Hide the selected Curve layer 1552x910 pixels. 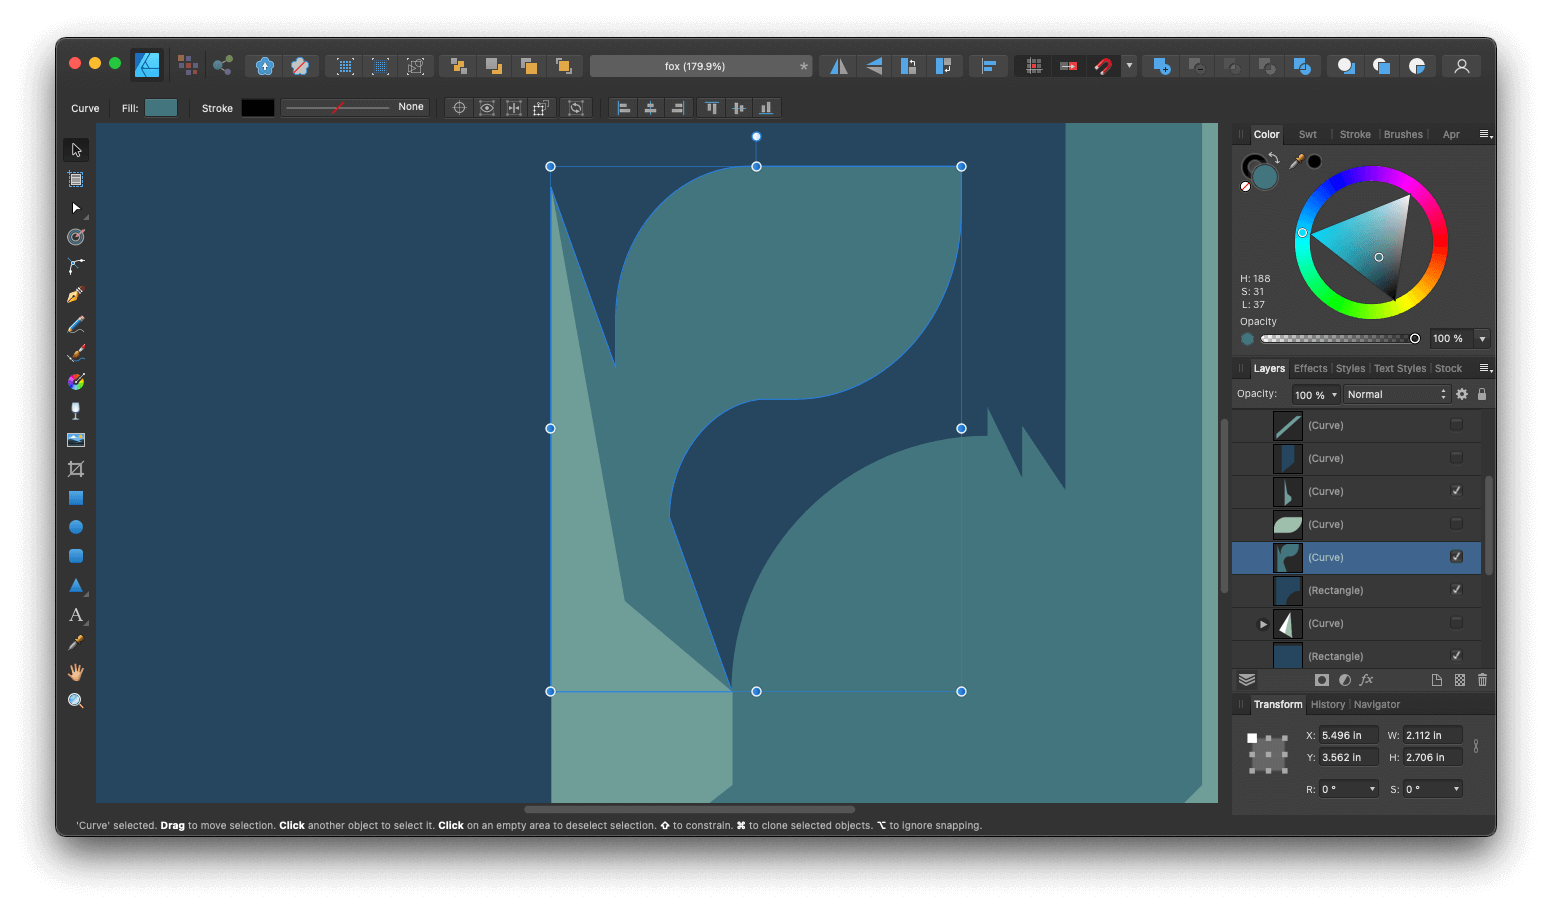(1456, 557)
